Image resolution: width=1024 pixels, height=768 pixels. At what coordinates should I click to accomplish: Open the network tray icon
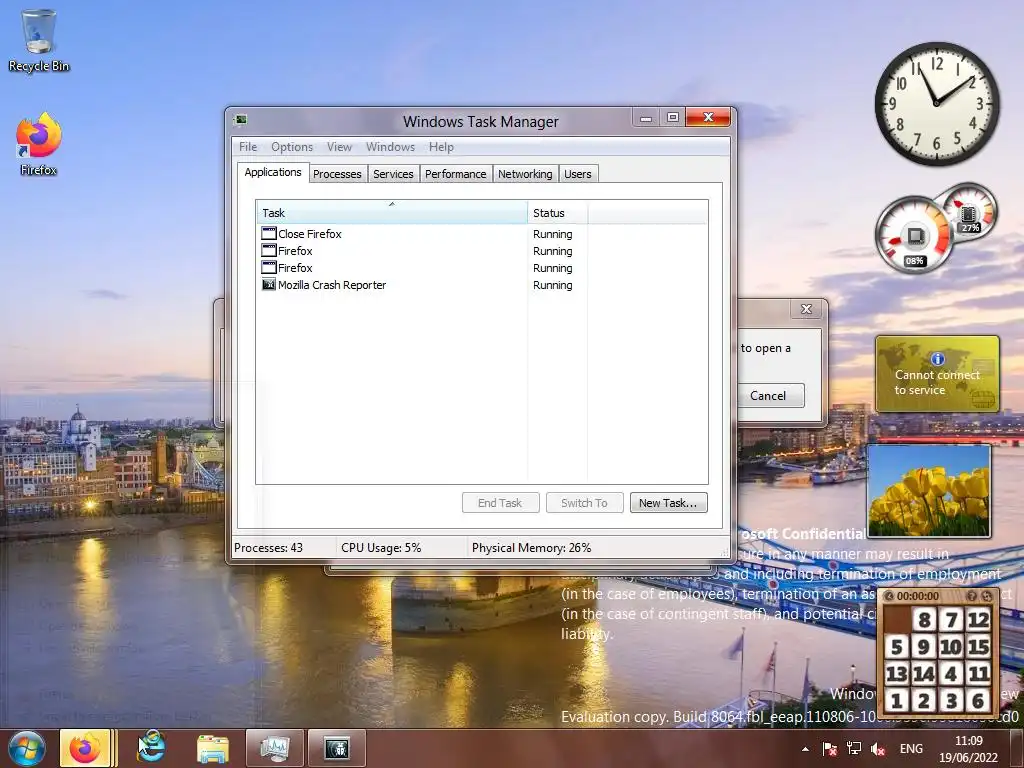854,749
